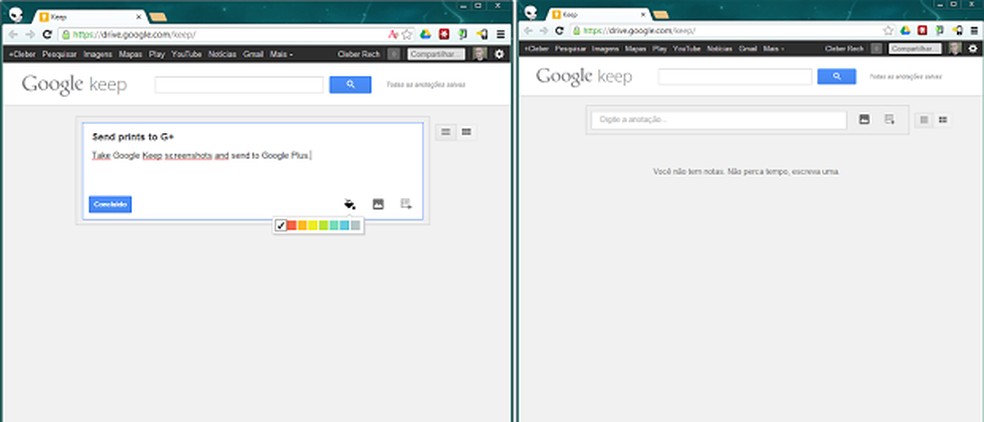
Task: Switch to grid view in left Keep window
Action: pos(466,132)
